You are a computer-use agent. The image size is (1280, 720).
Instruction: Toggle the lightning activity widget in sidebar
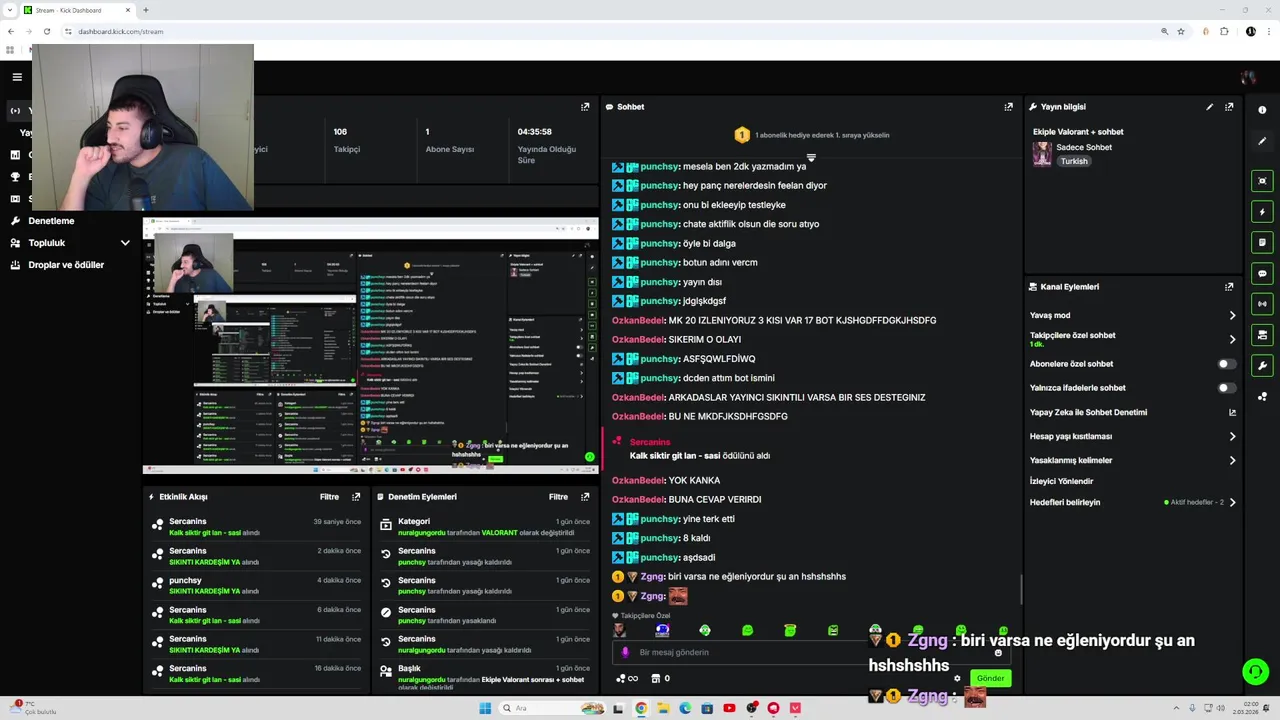point(1262,212)
